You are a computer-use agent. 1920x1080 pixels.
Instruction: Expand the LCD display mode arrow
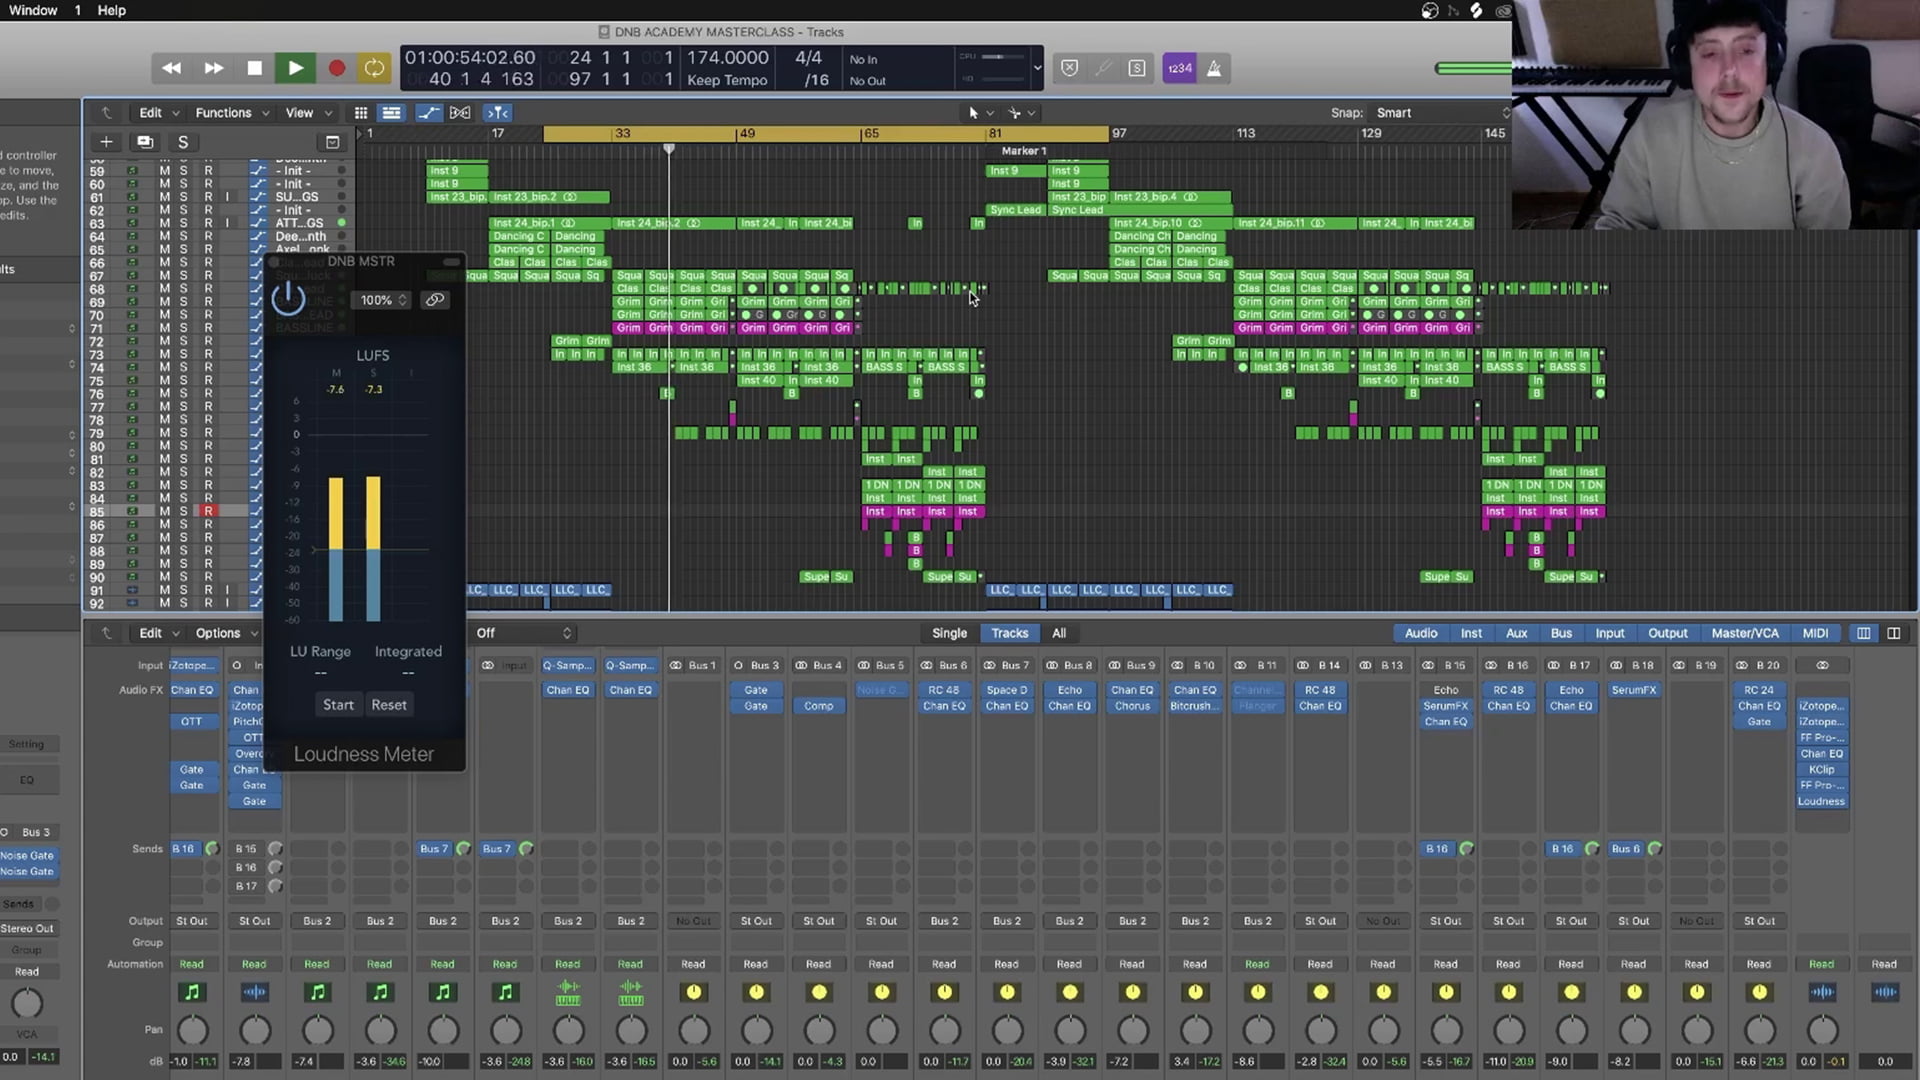1037,68
